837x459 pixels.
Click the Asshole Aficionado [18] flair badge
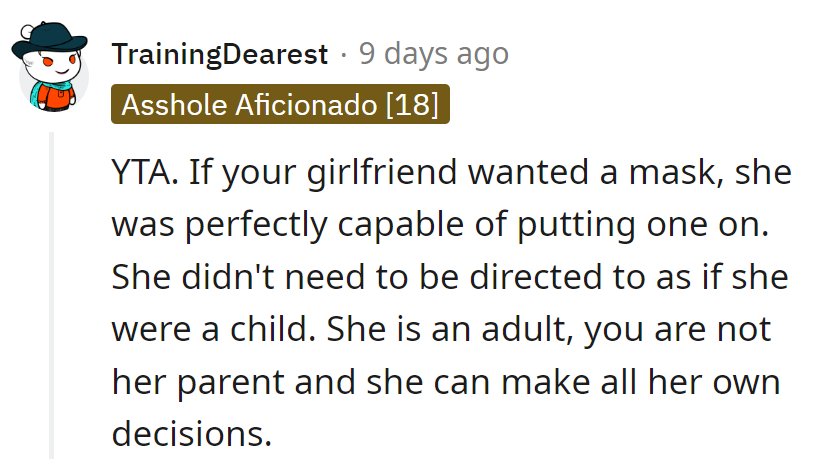280,105
